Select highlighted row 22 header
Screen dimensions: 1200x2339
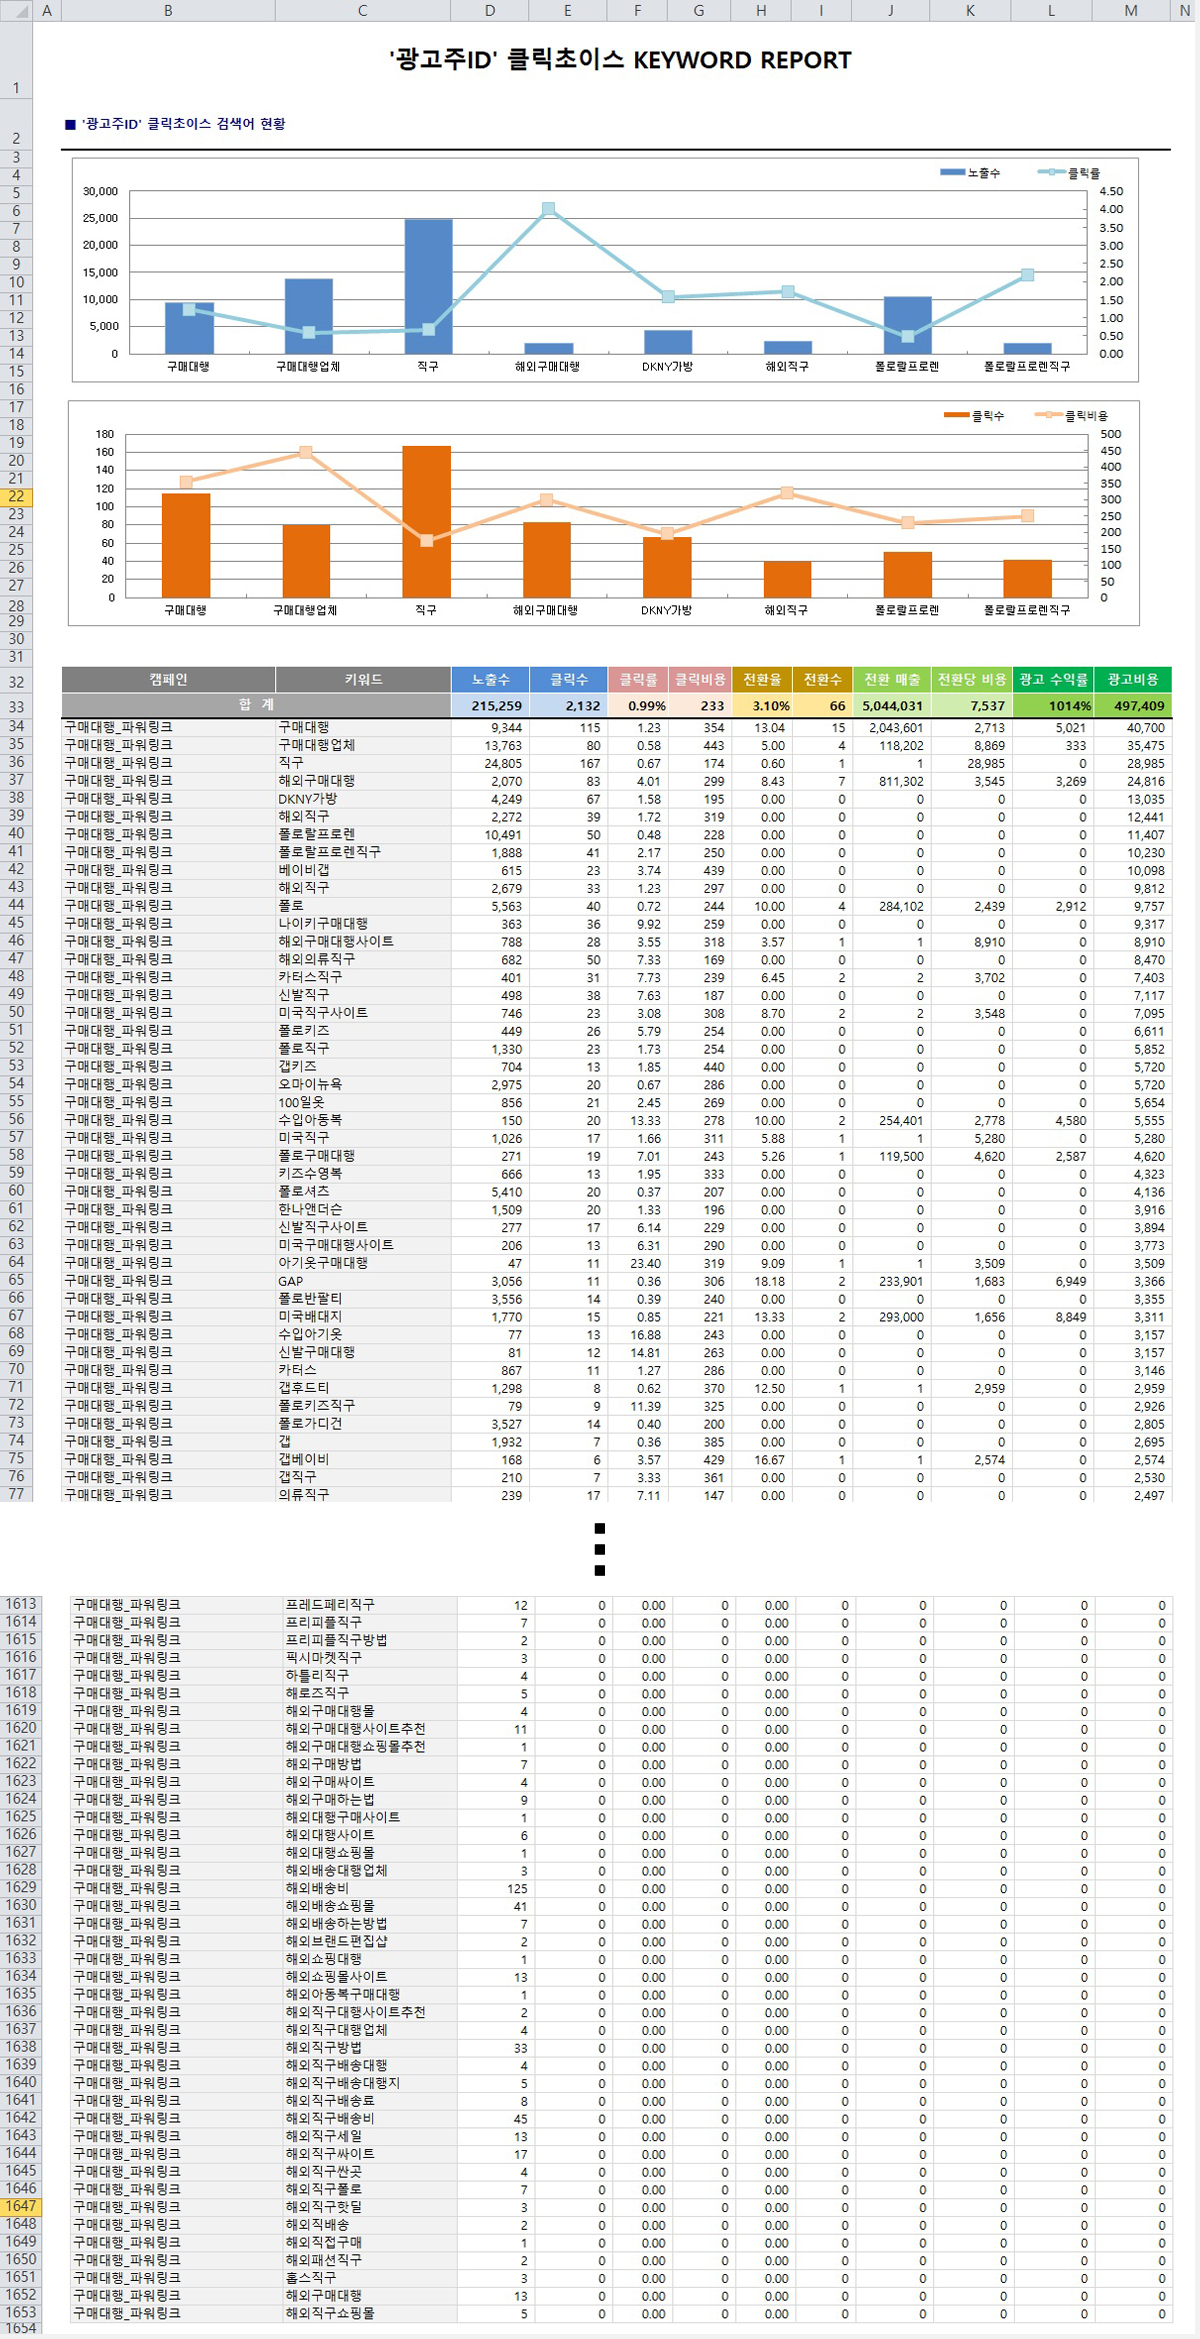click(x=16, y=497)
